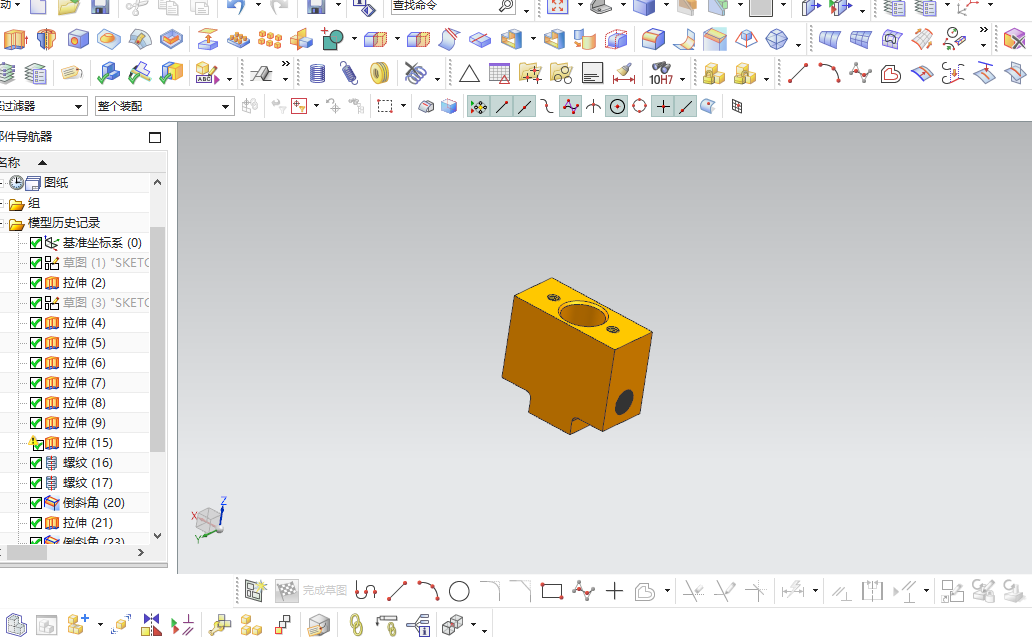Select the Arc curve tool in top toolbar
The width and height of the screenshot is (1032, 637).
point(829,73)
